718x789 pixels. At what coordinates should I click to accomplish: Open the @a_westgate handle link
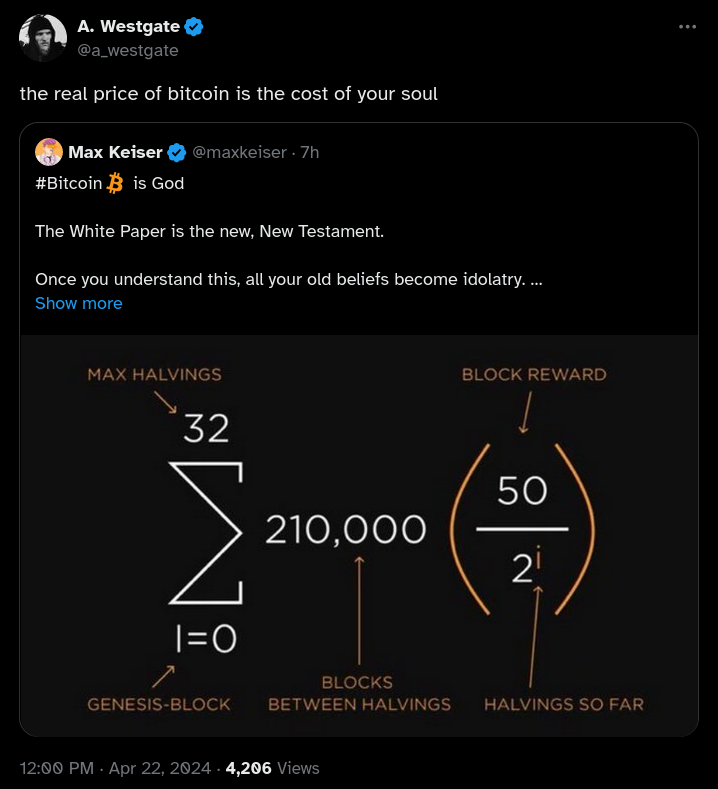pos(128,50)
